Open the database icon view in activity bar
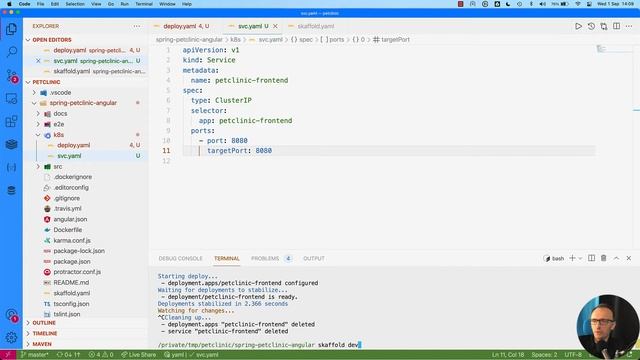 click(11, 190)
